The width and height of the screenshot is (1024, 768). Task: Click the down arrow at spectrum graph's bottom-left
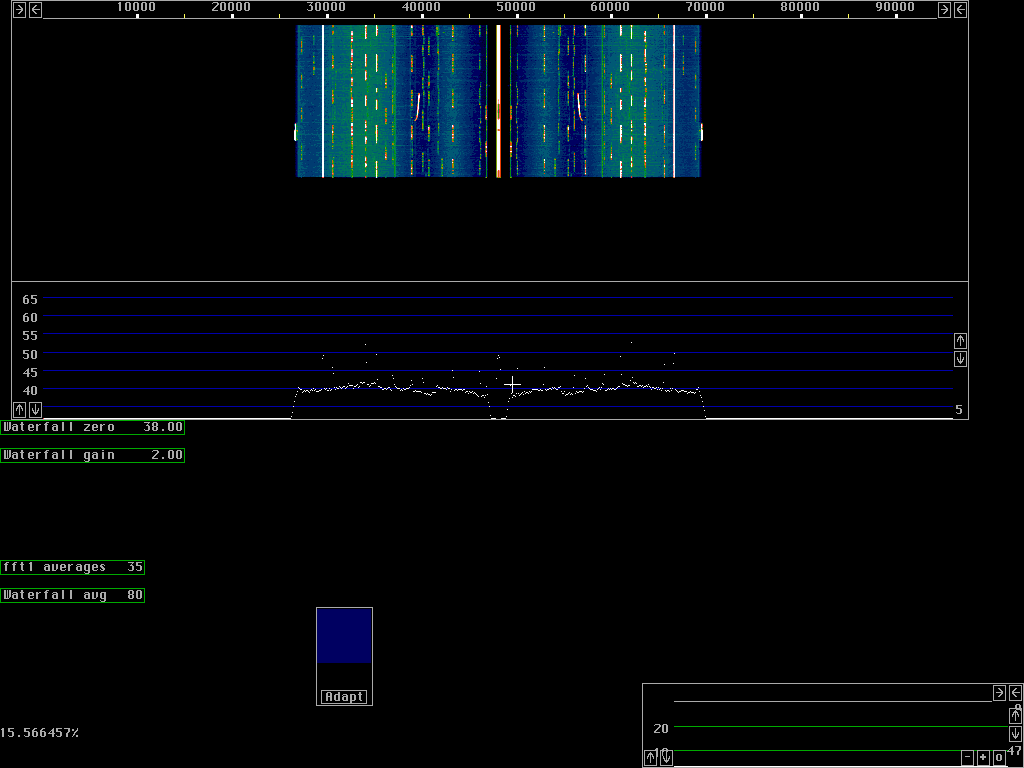36,409
